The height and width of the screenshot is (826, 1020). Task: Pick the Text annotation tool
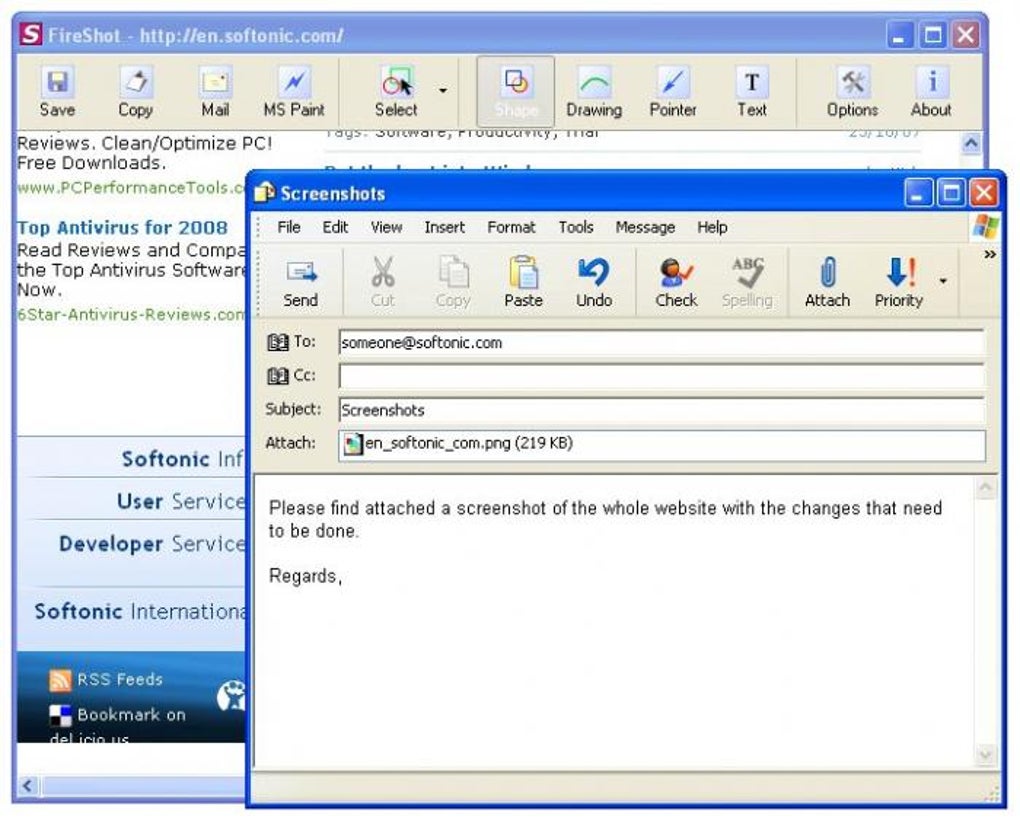point(752,92)
